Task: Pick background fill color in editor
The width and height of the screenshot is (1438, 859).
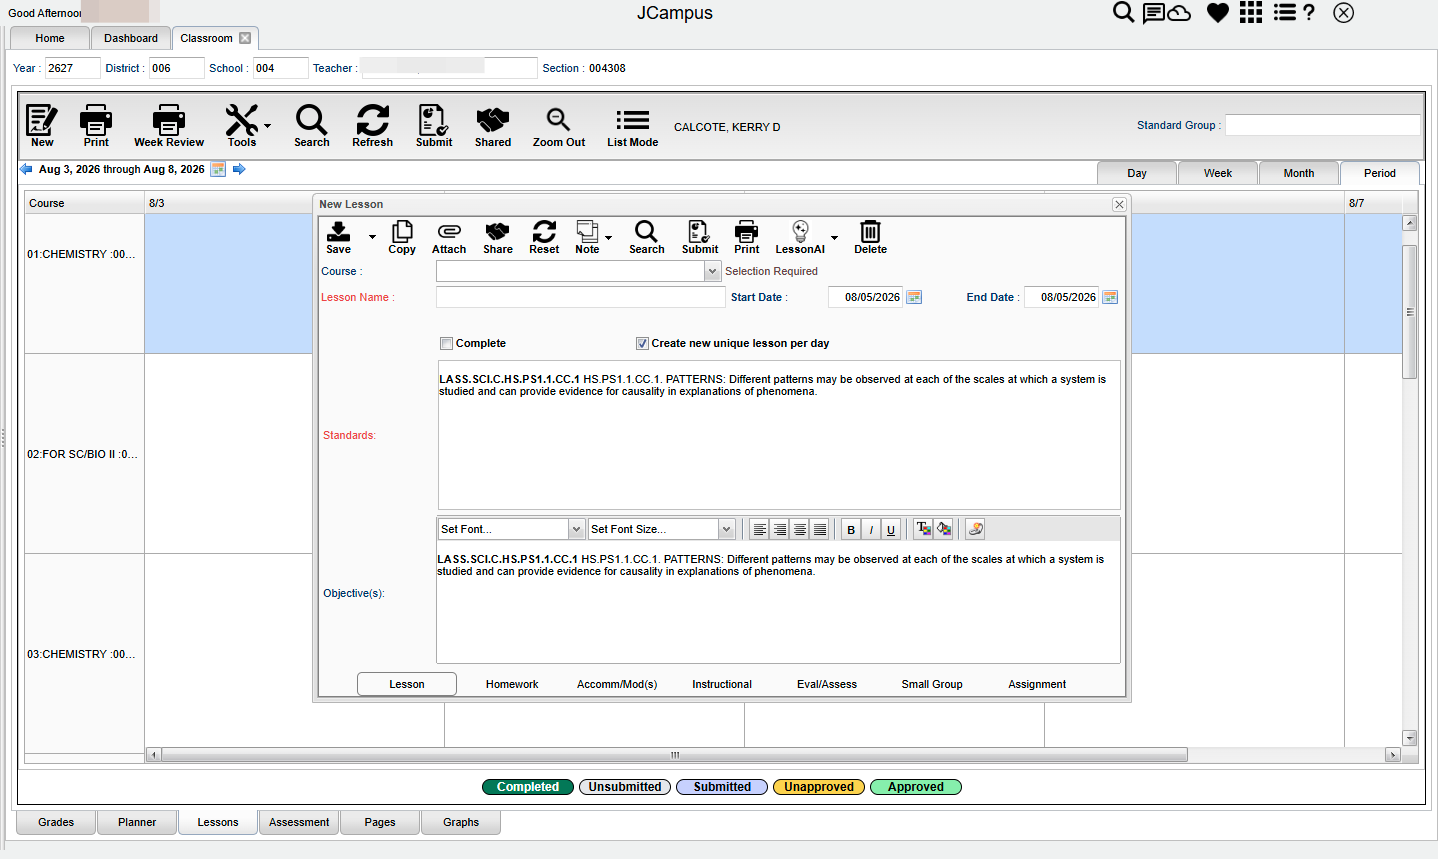Action: [x=943, y=529]
